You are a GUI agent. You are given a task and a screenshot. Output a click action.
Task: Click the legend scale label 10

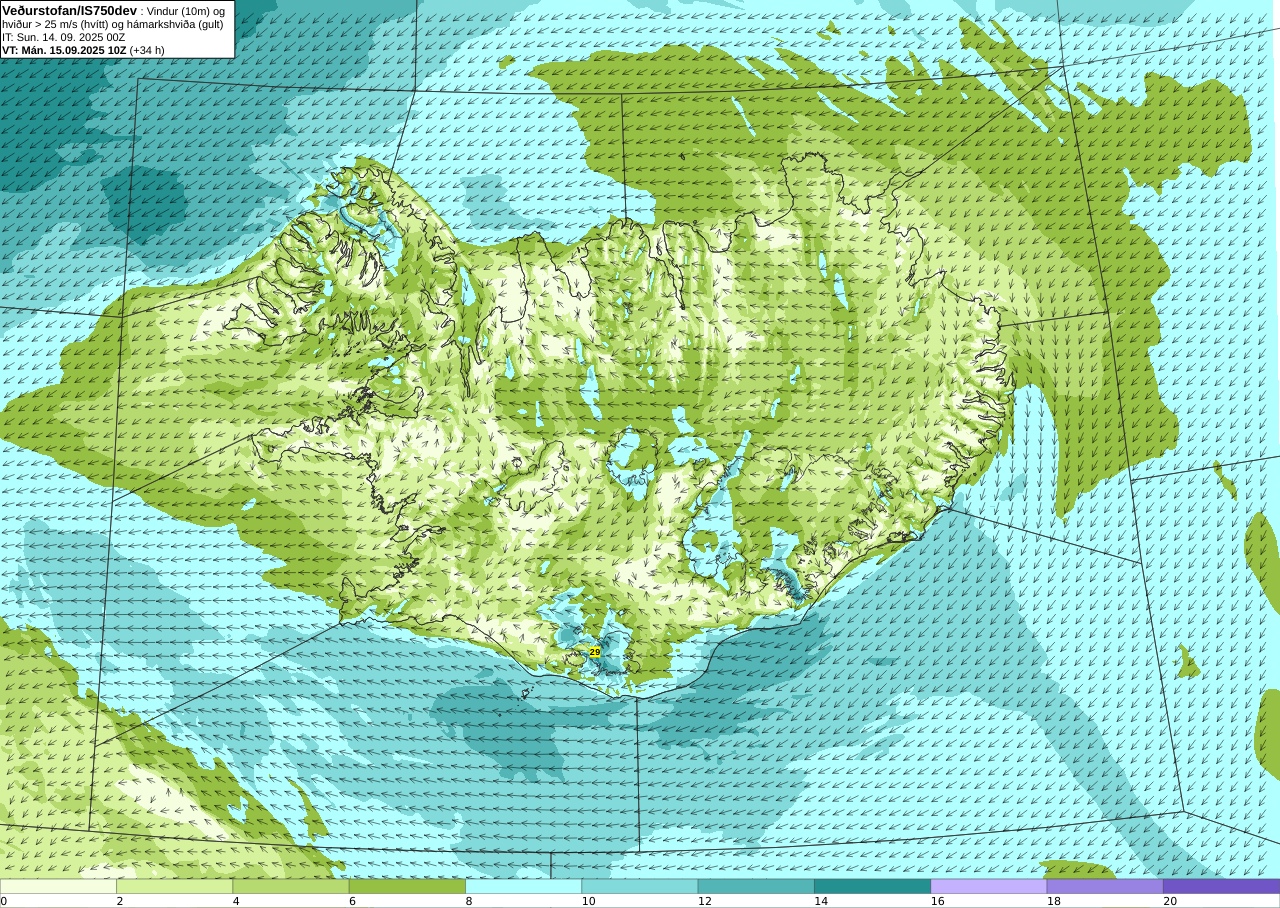pyautogui.click(x=589, y=901)
